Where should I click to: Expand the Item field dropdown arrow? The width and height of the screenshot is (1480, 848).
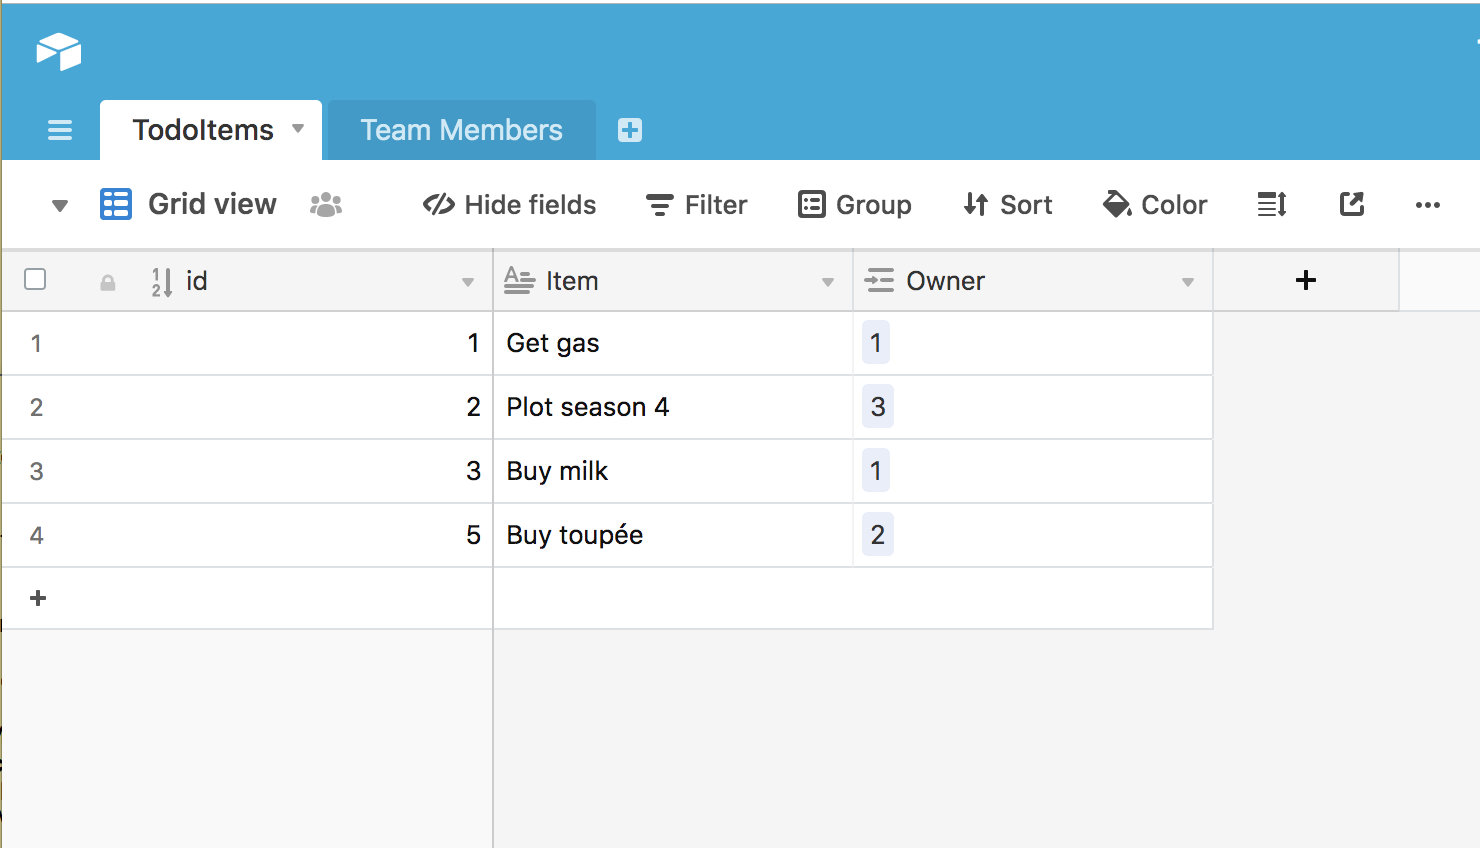click(x=828, y=282)
